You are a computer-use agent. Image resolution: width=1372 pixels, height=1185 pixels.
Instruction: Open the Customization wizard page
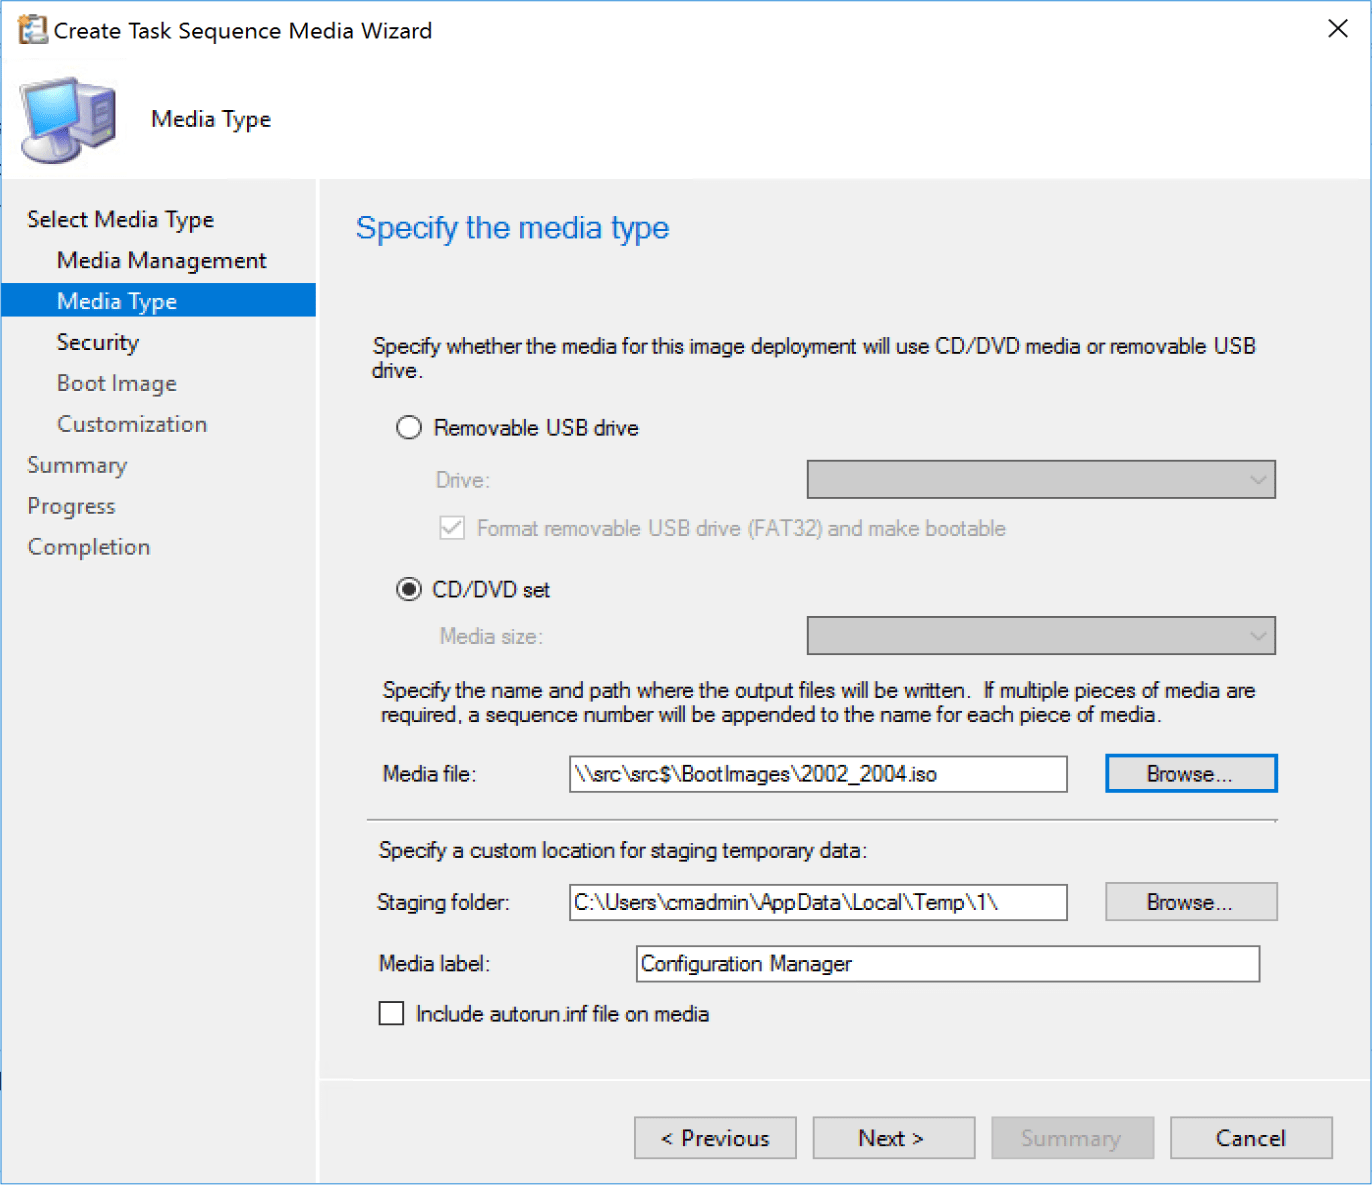pos(131,423)
